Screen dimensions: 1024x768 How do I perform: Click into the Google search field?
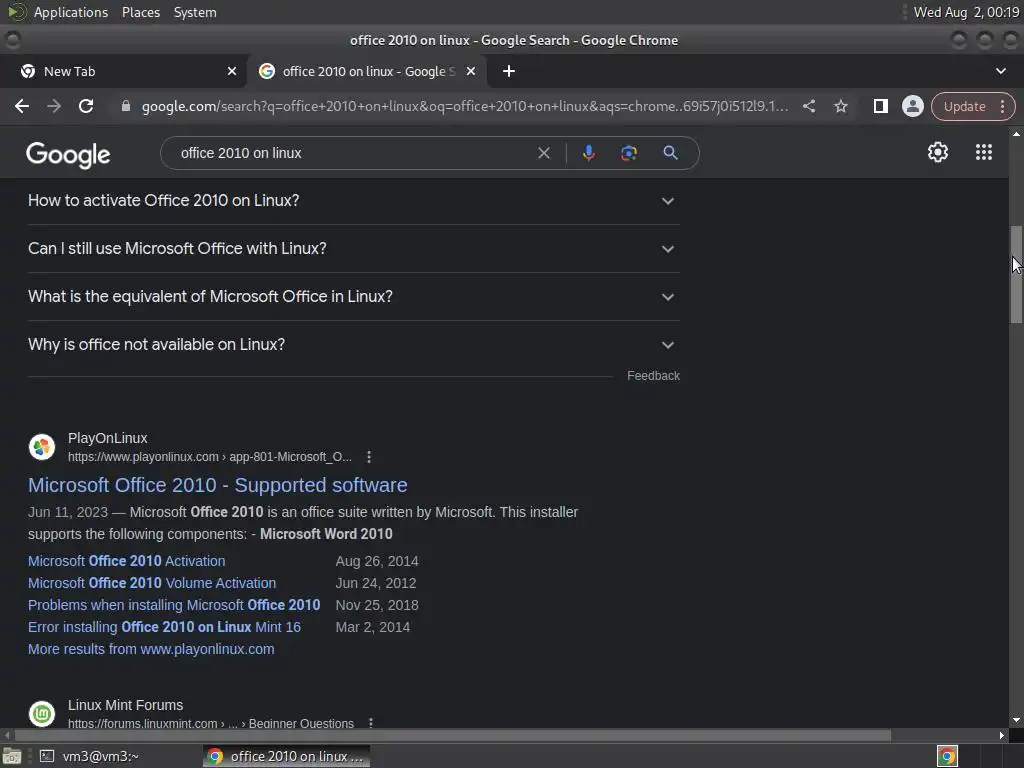coord(353,153)
